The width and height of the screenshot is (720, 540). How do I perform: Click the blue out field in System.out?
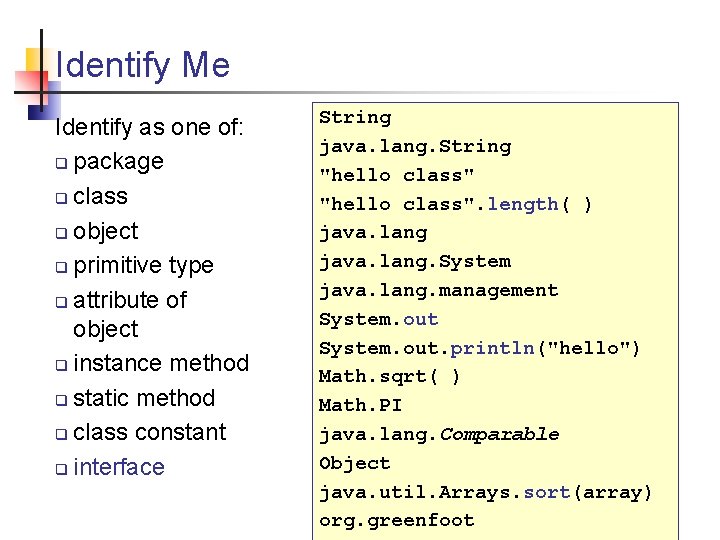click(421, 319)
